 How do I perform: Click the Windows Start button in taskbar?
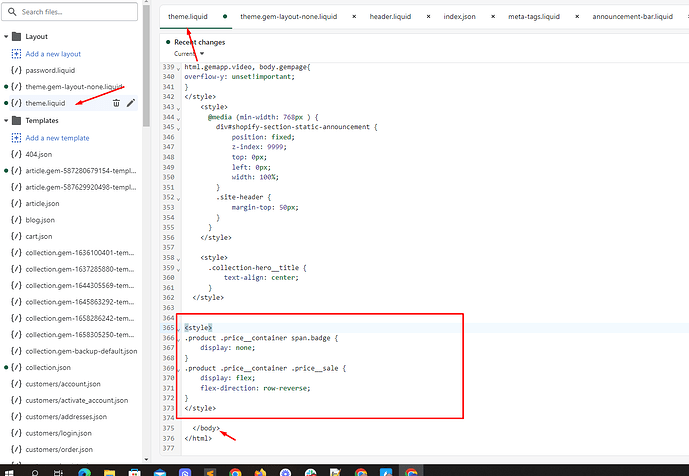9,470
